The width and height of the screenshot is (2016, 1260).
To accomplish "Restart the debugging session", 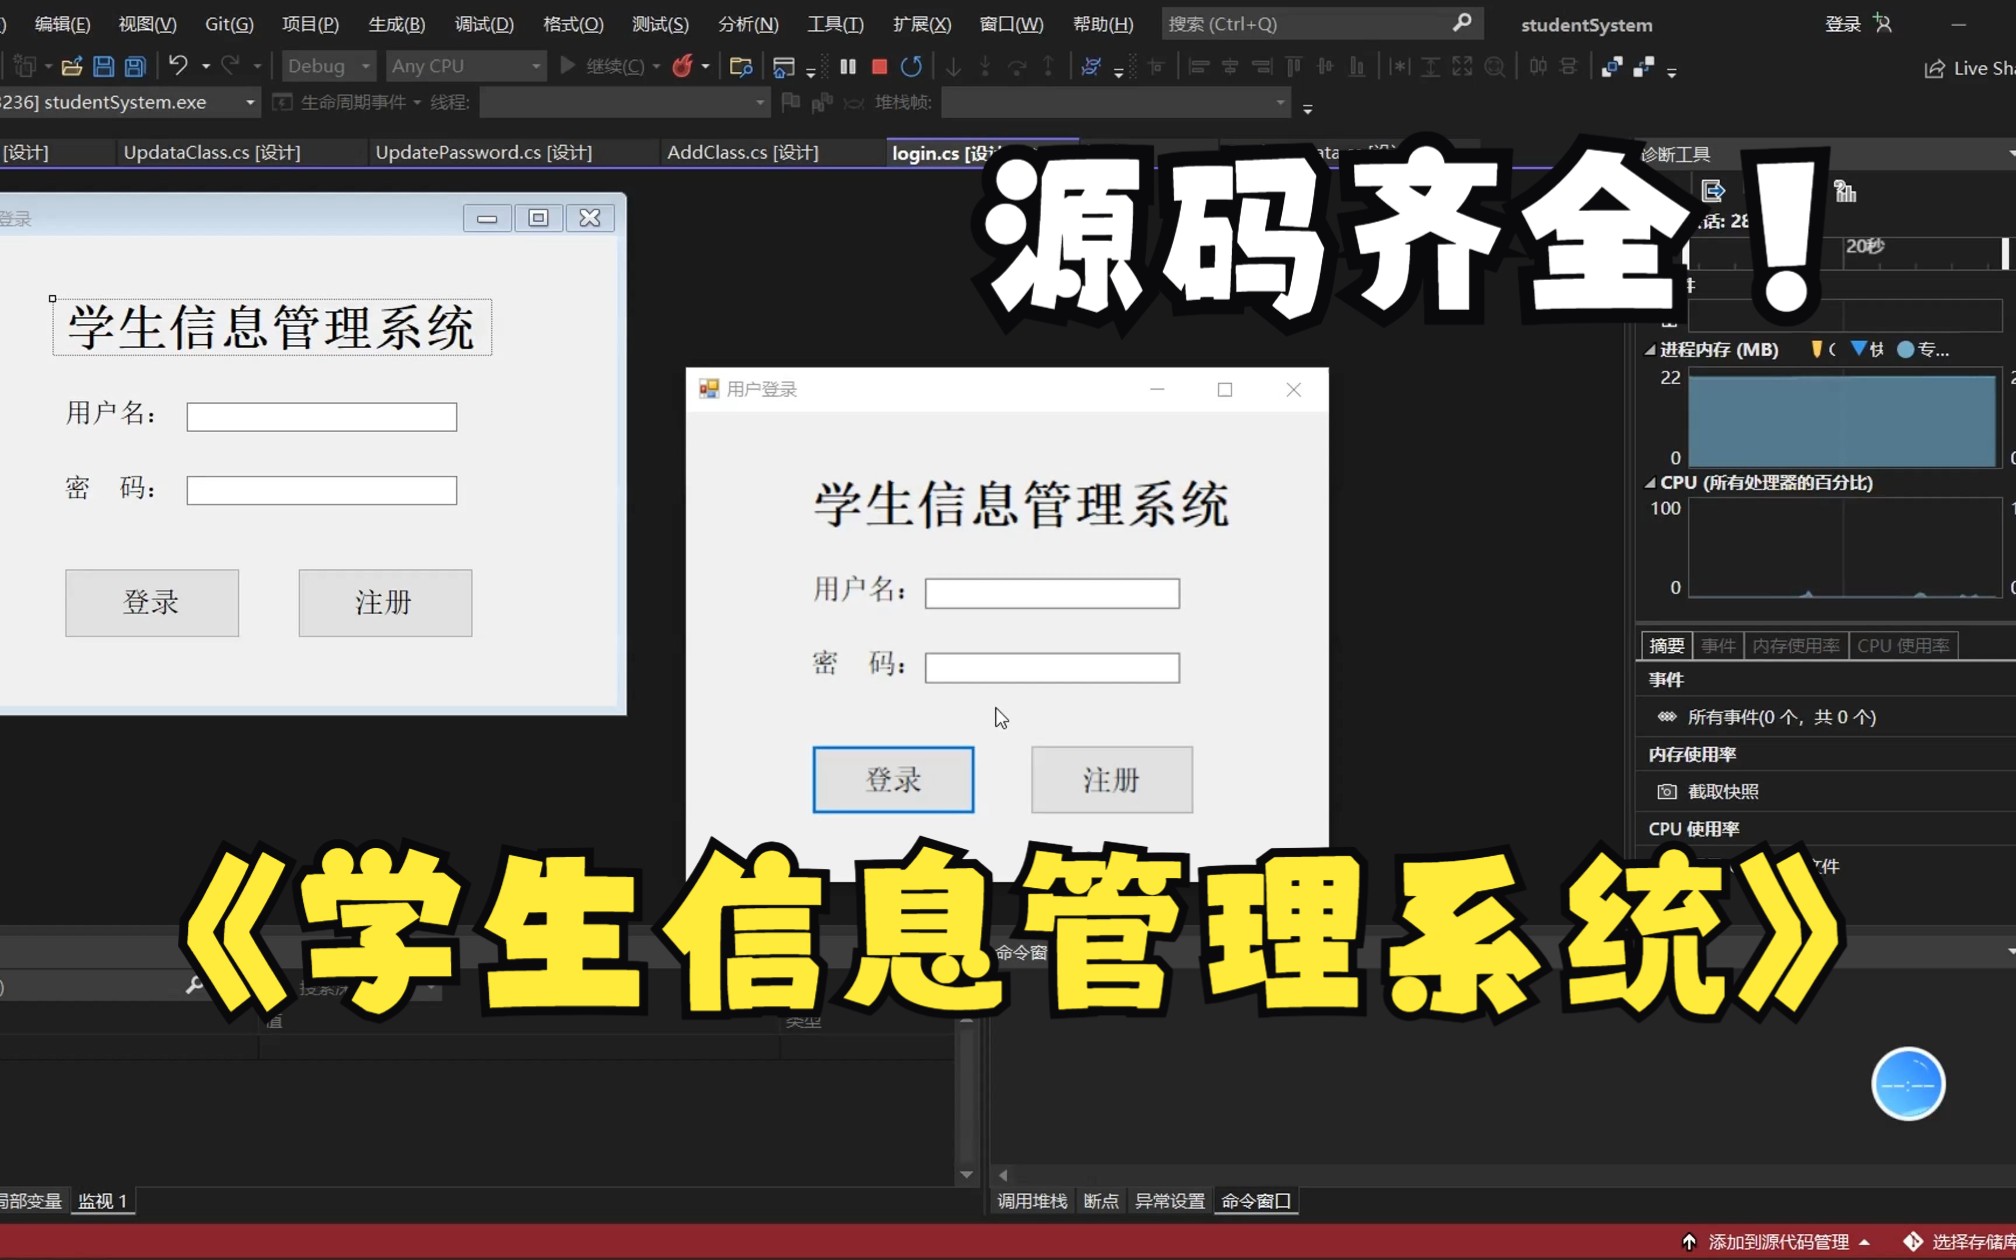I will tap(911, 66).
